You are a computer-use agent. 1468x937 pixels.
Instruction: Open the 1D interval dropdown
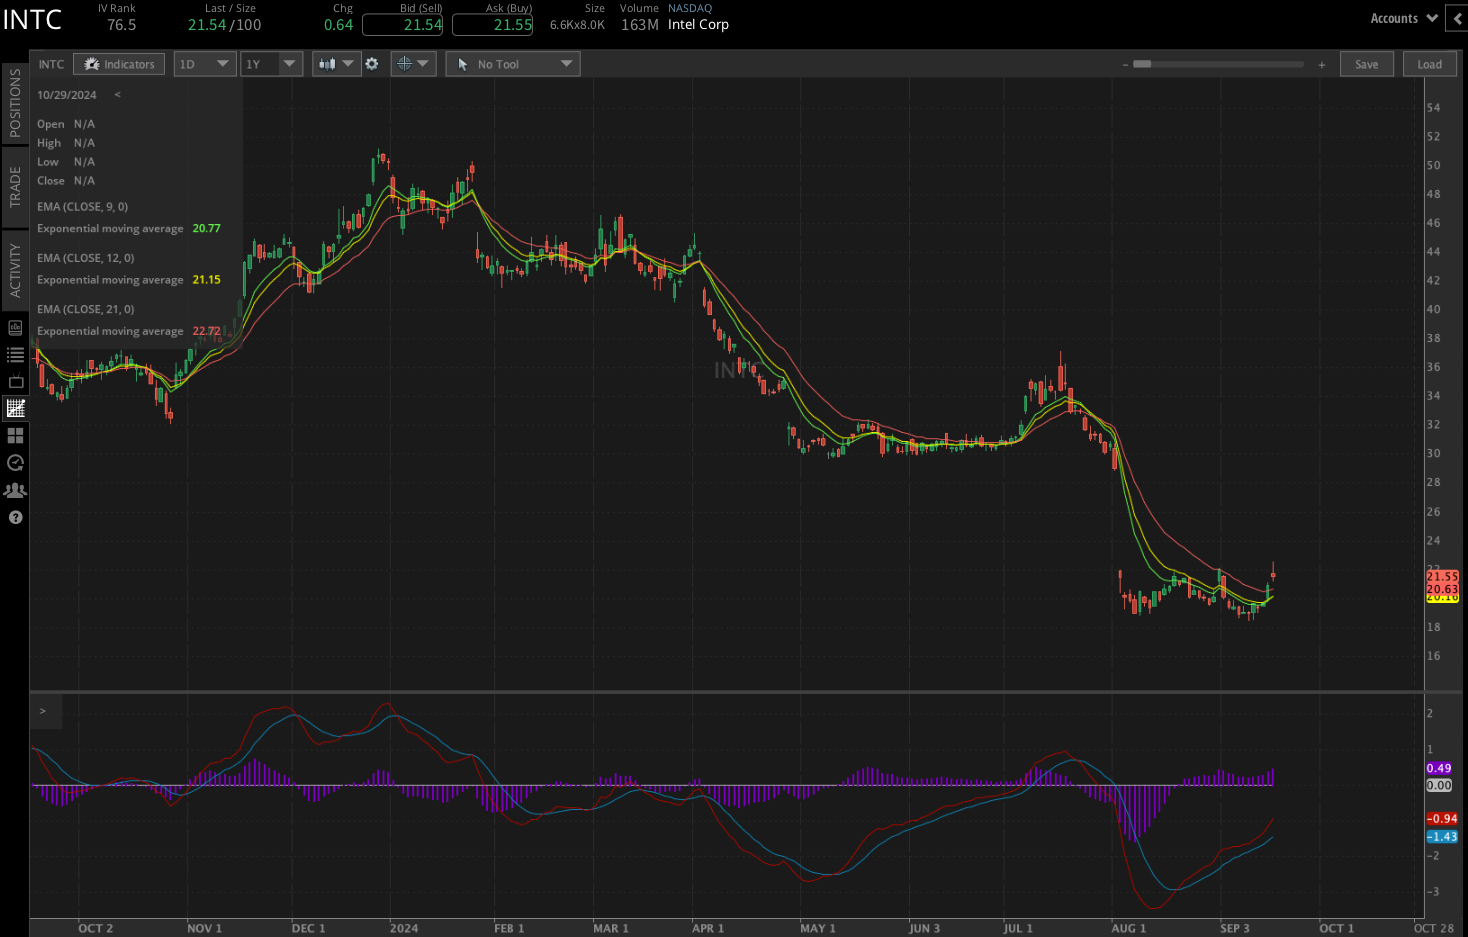click(205, 64)
